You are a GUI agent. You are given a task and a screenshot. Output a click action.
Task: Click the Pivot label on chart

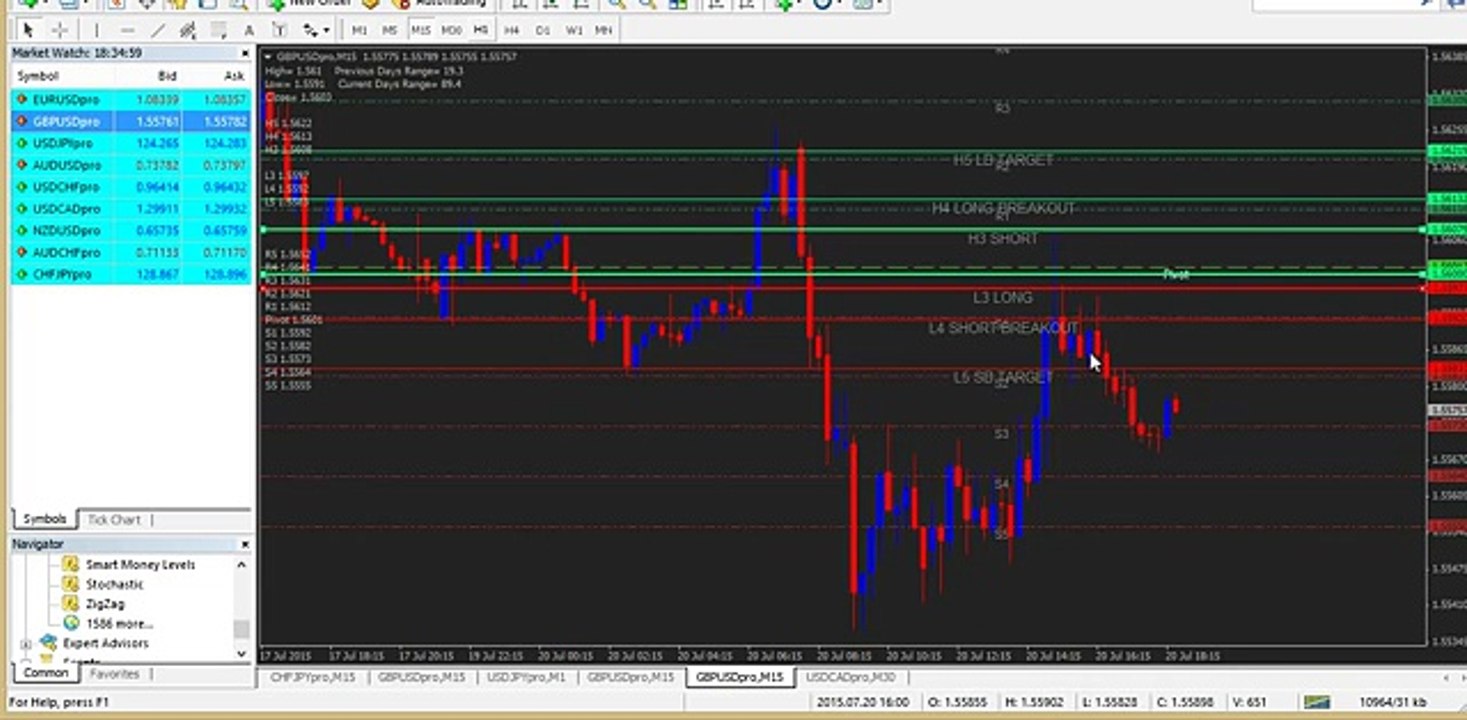click(x=1176, y=273)
